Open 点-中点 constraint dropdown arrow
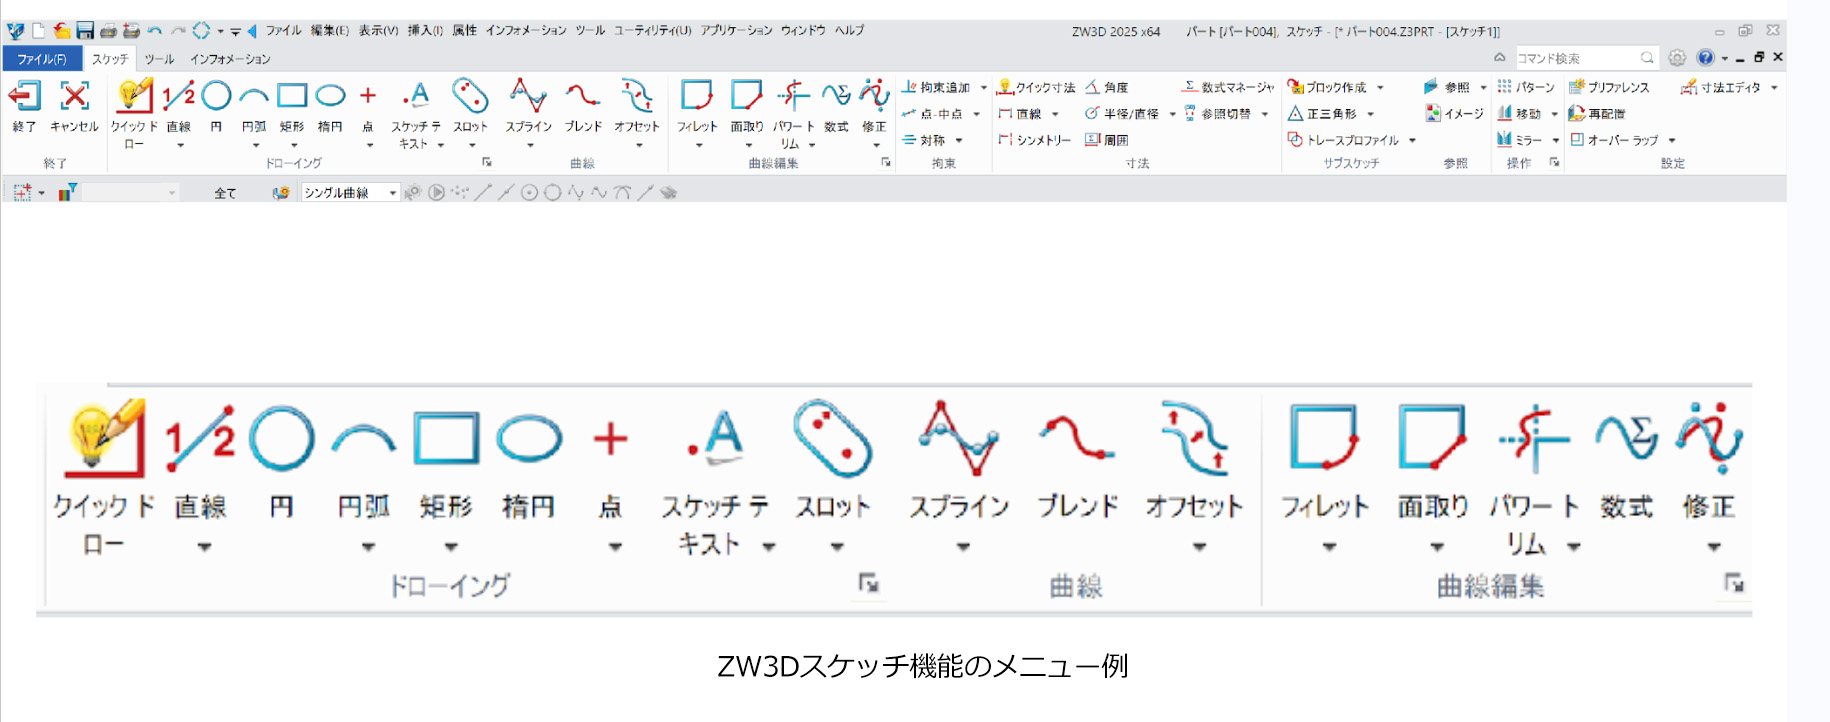1830x722 pixels. tap(977, 114)
